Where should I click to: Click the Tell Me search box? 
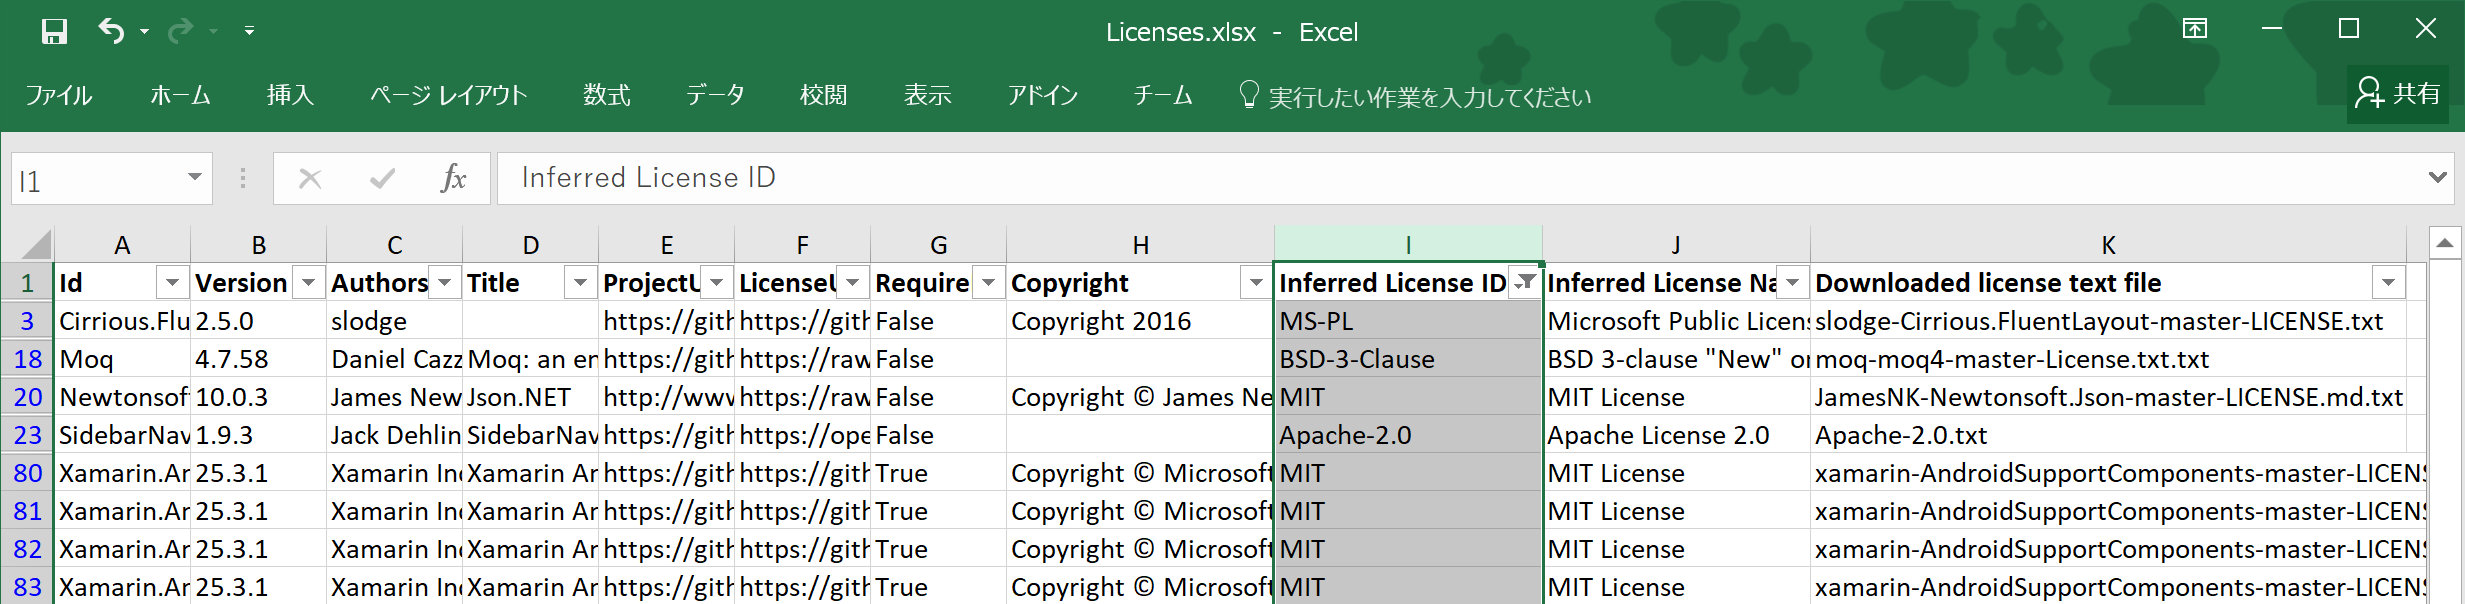(1428, 97)
